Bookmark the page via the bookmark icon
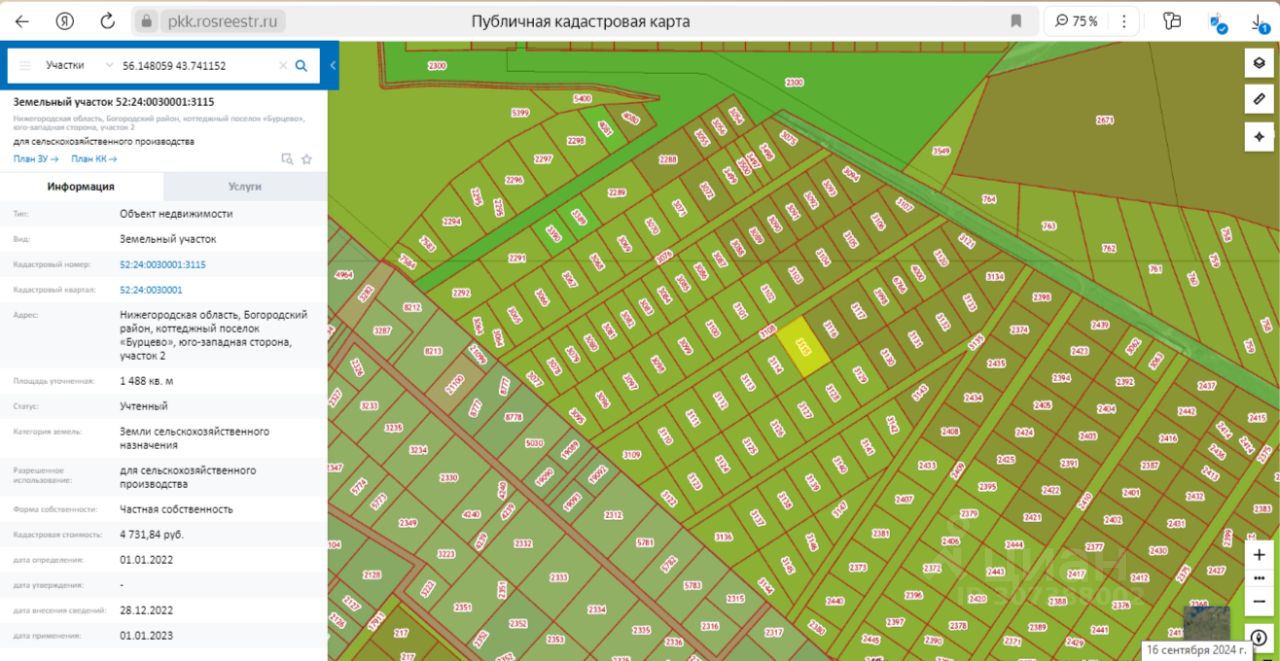The height and width of the screenshot is (661, 1280). tap(1016, 21)
